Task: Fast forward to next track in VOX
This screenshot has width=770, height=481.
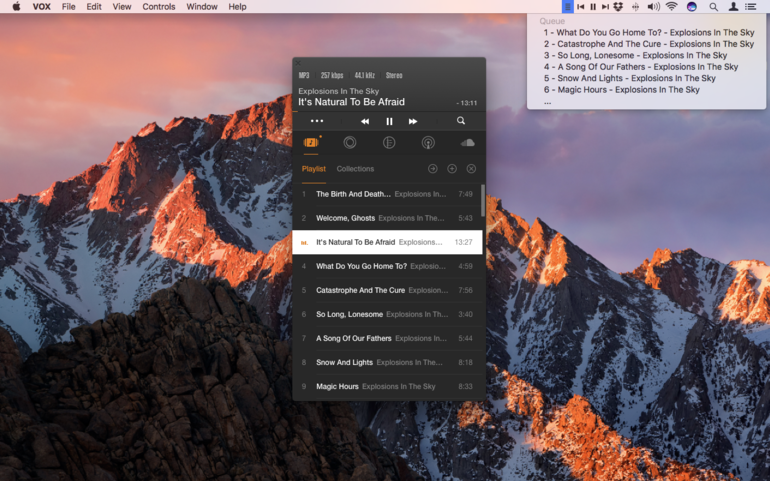Action: 413,121
